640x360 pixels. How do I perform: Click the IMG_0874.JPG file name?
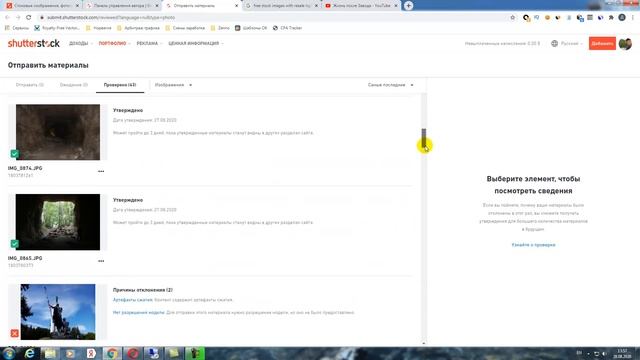tap(25, 168)
